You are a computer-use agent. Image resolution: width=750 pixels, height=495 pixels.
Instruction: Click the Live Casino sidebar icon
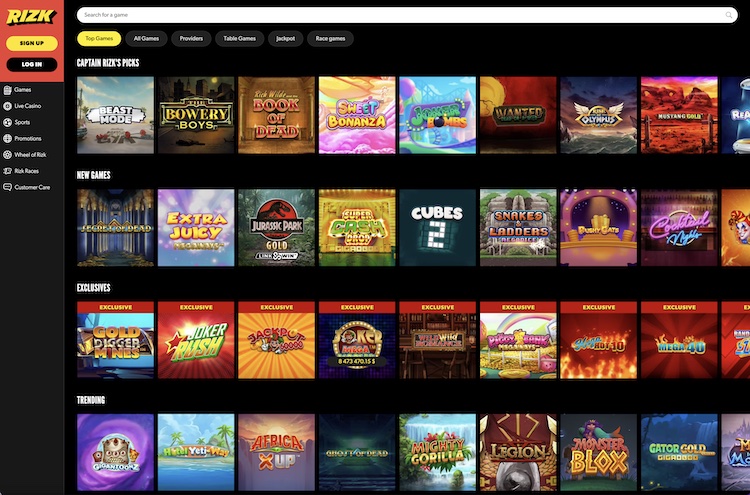click(7, 106)
